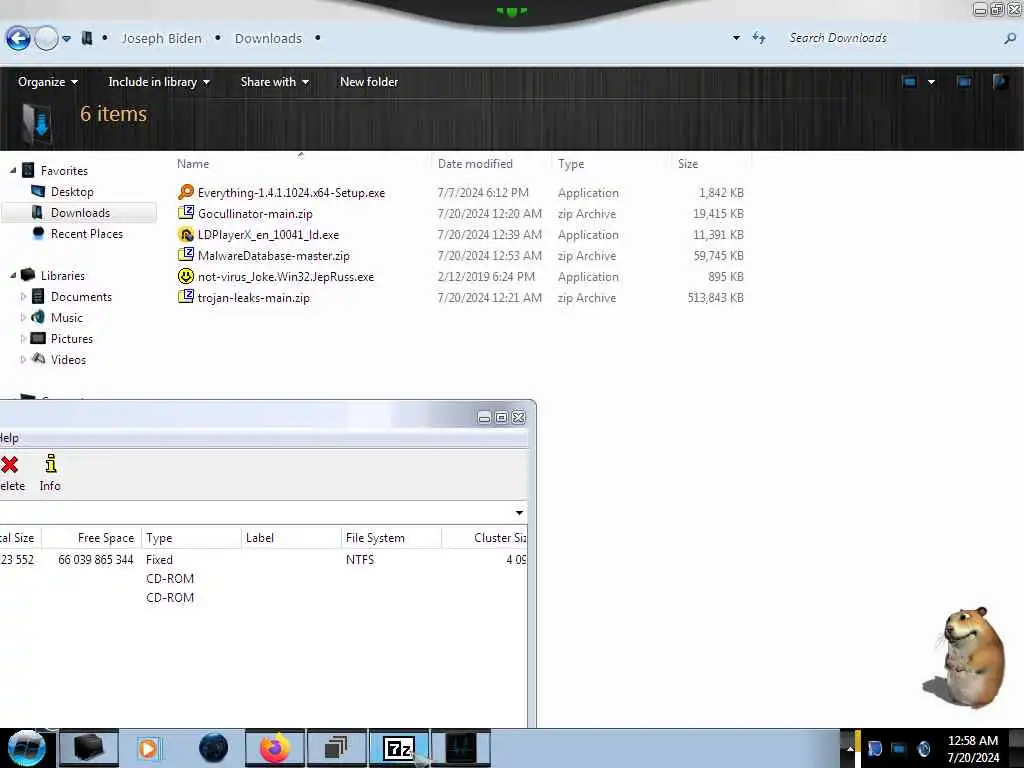Select Joseph Biden in the address breadcrumb
This screenshot has height=768, width=1024.
[x=161, y=39]
